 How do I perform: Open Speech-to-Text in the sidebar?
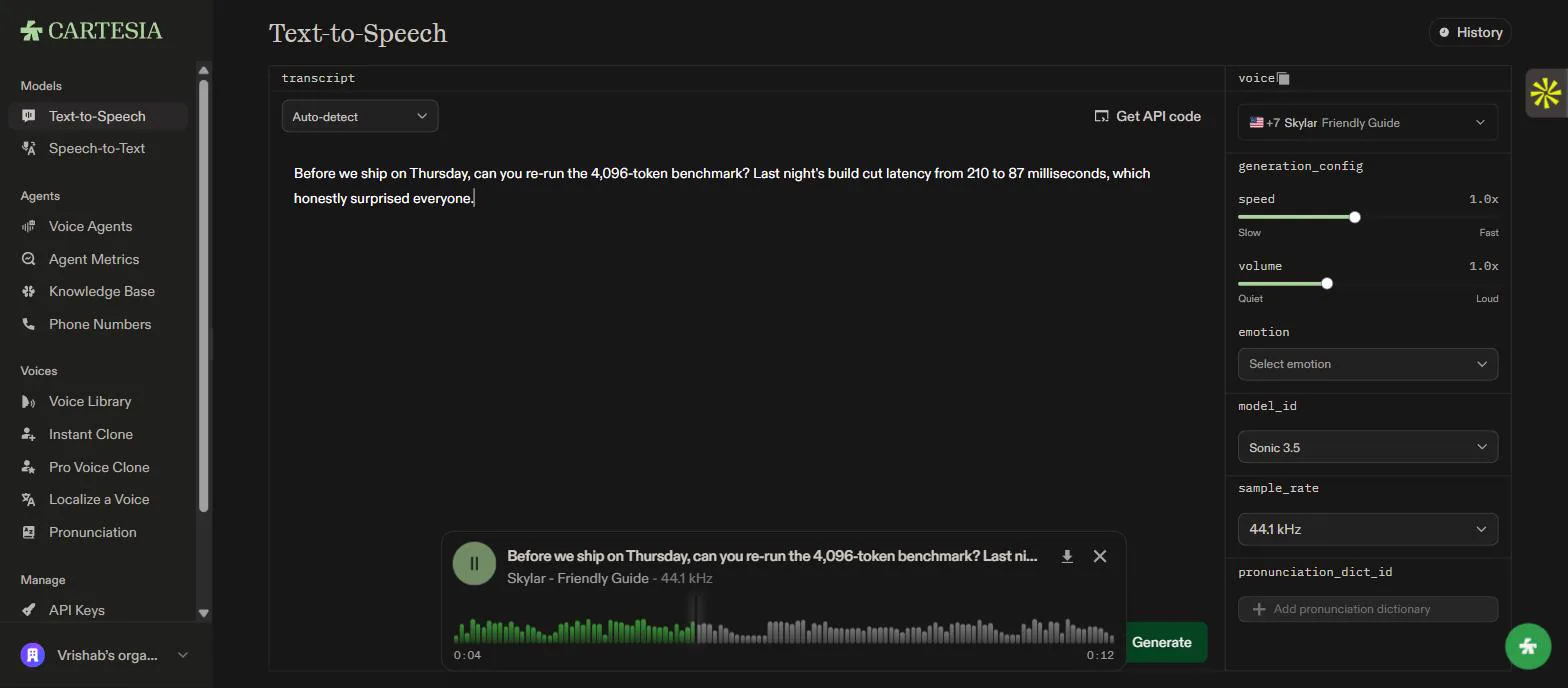pyautogui.click(x=98, y=148)
